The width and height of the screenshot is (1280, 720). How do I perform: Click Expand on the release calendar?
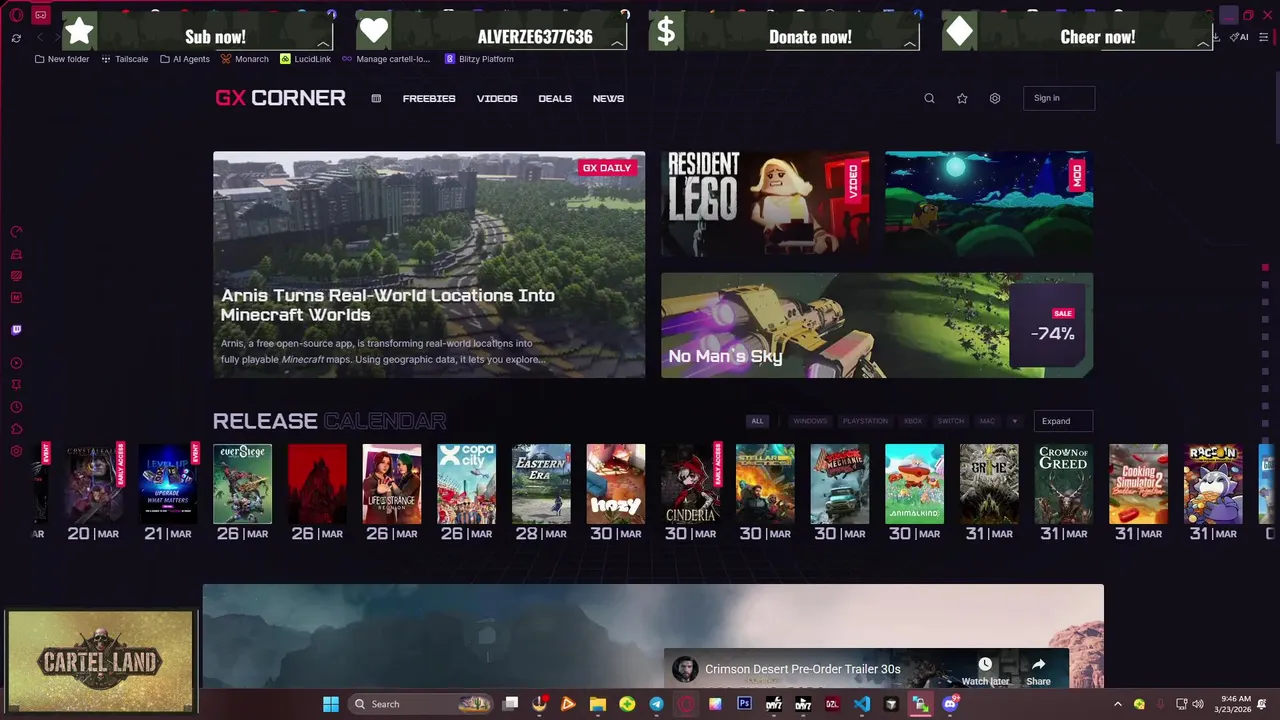click(1062, 421)
